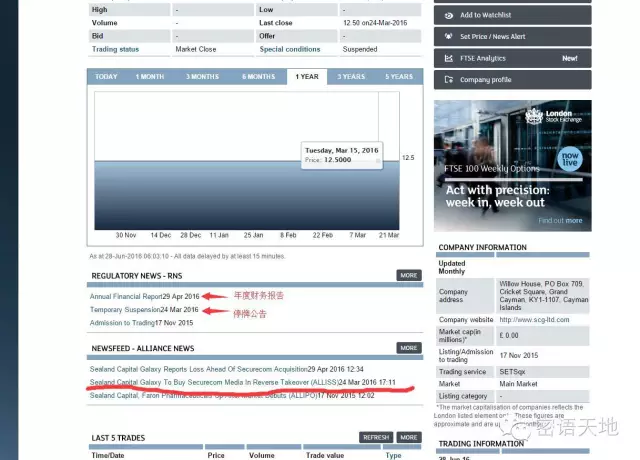Open Company profile
Image resolution: width=640 pixels, height=460 pixels.
pos(513,80)
